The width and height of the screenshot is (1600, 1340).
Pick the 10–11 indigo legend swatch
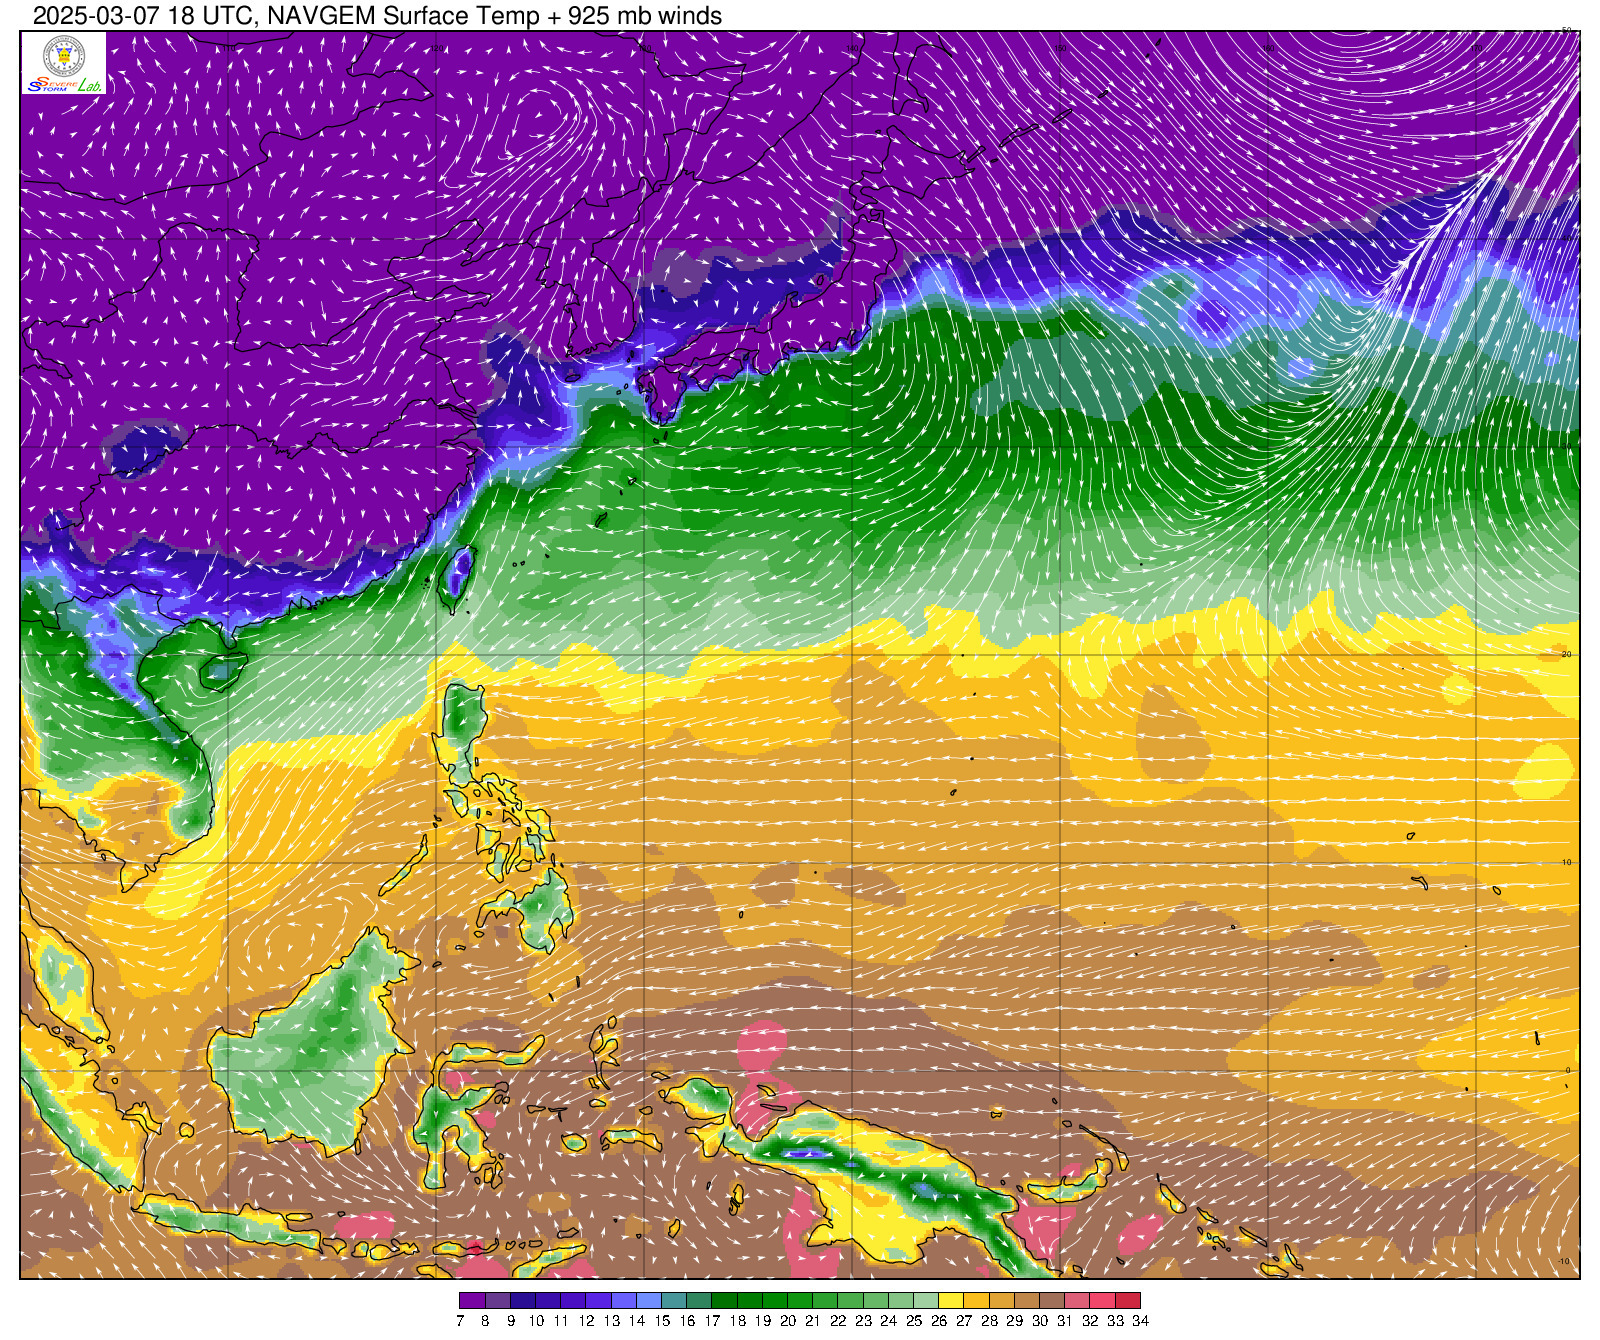click(x=548, y=1301)
